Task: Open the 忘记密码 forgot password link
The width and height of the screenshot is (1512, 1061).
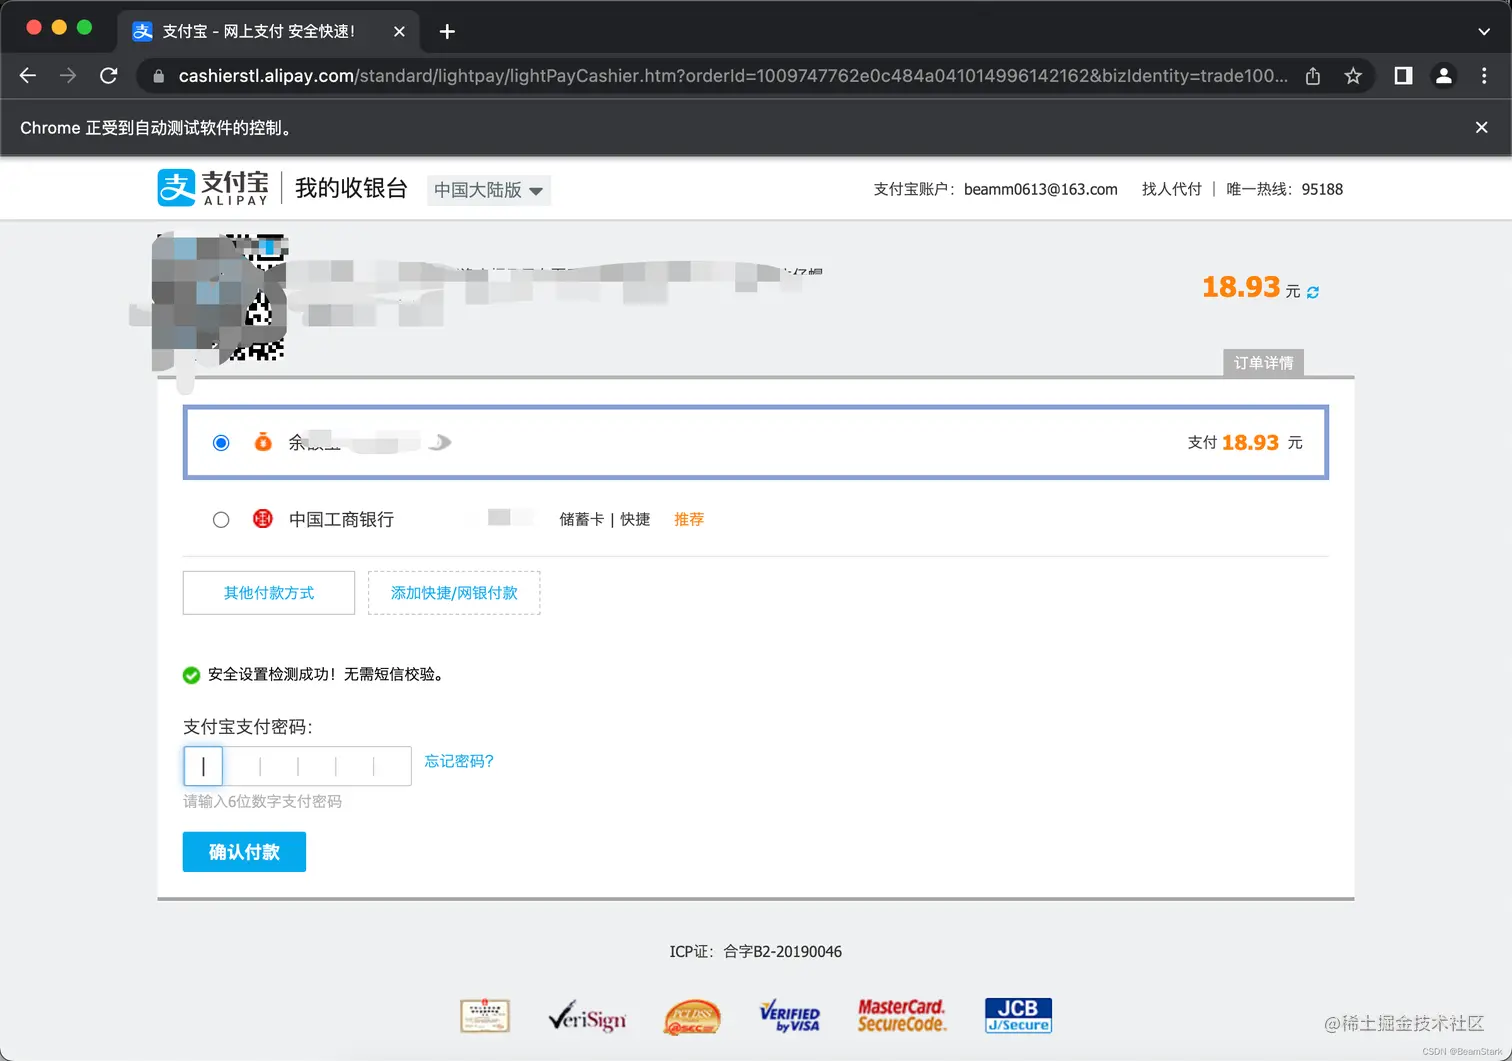Action: click(458, 761)
